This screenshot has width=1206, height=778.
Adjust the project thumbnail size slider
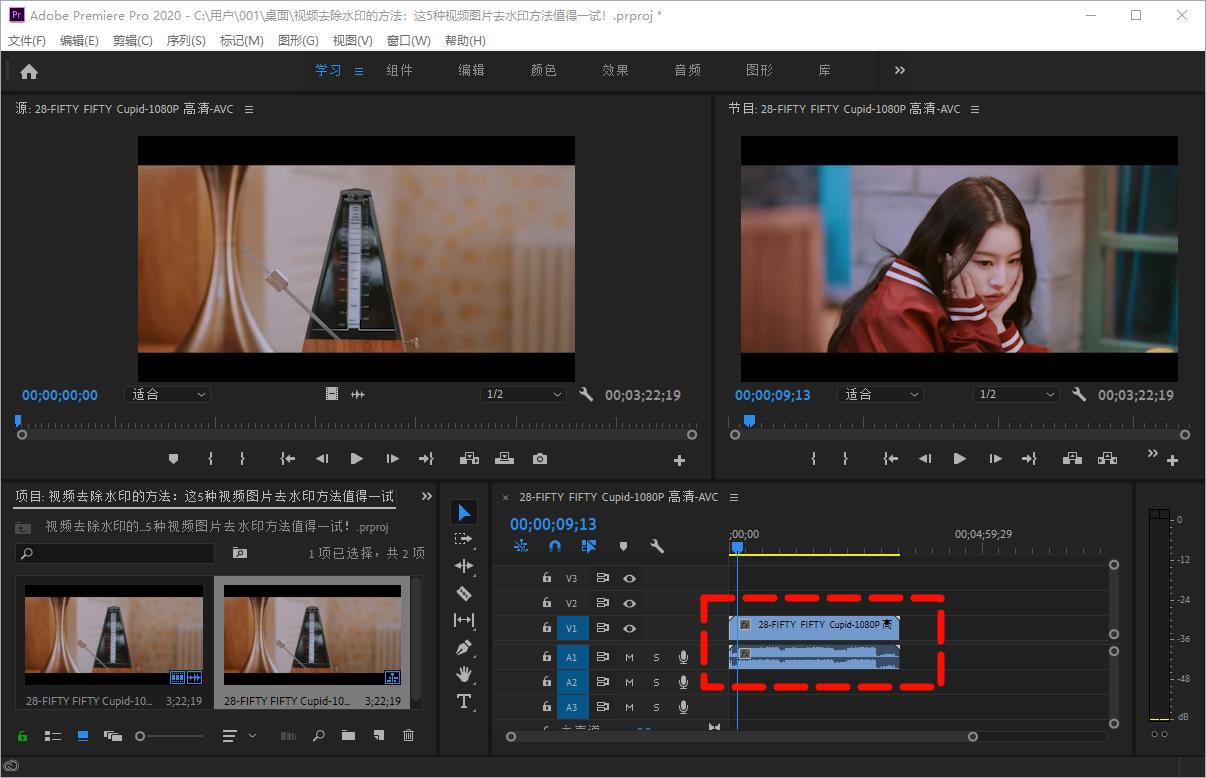[x=141, y=736]
